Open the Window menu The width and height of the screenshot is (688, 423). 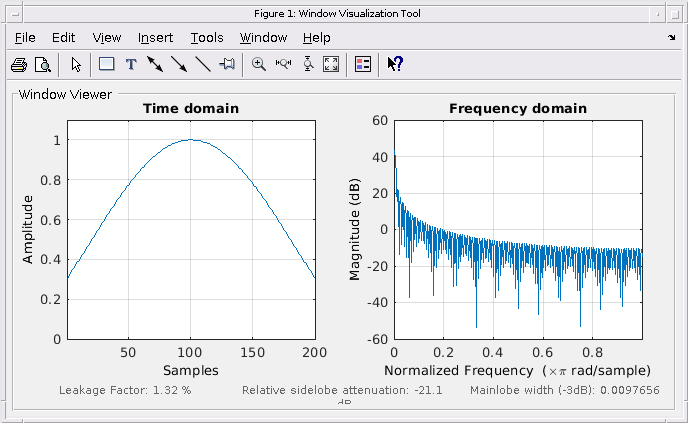[x=263, y=38]
